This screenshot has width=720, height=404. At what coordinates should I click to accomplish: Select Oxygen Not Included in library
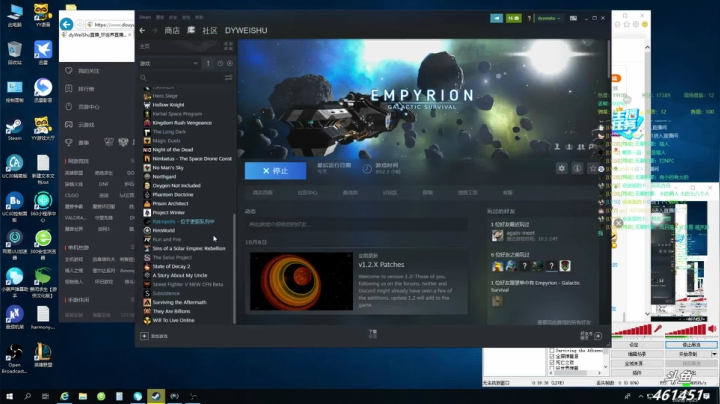(176, 185)
